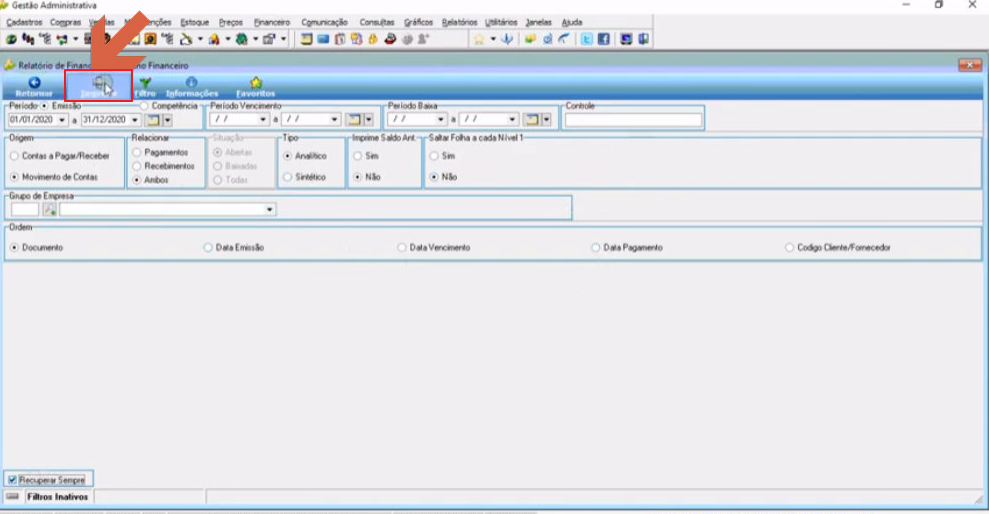Expand Período Vencimento end date dropdown

pos(334,119)
